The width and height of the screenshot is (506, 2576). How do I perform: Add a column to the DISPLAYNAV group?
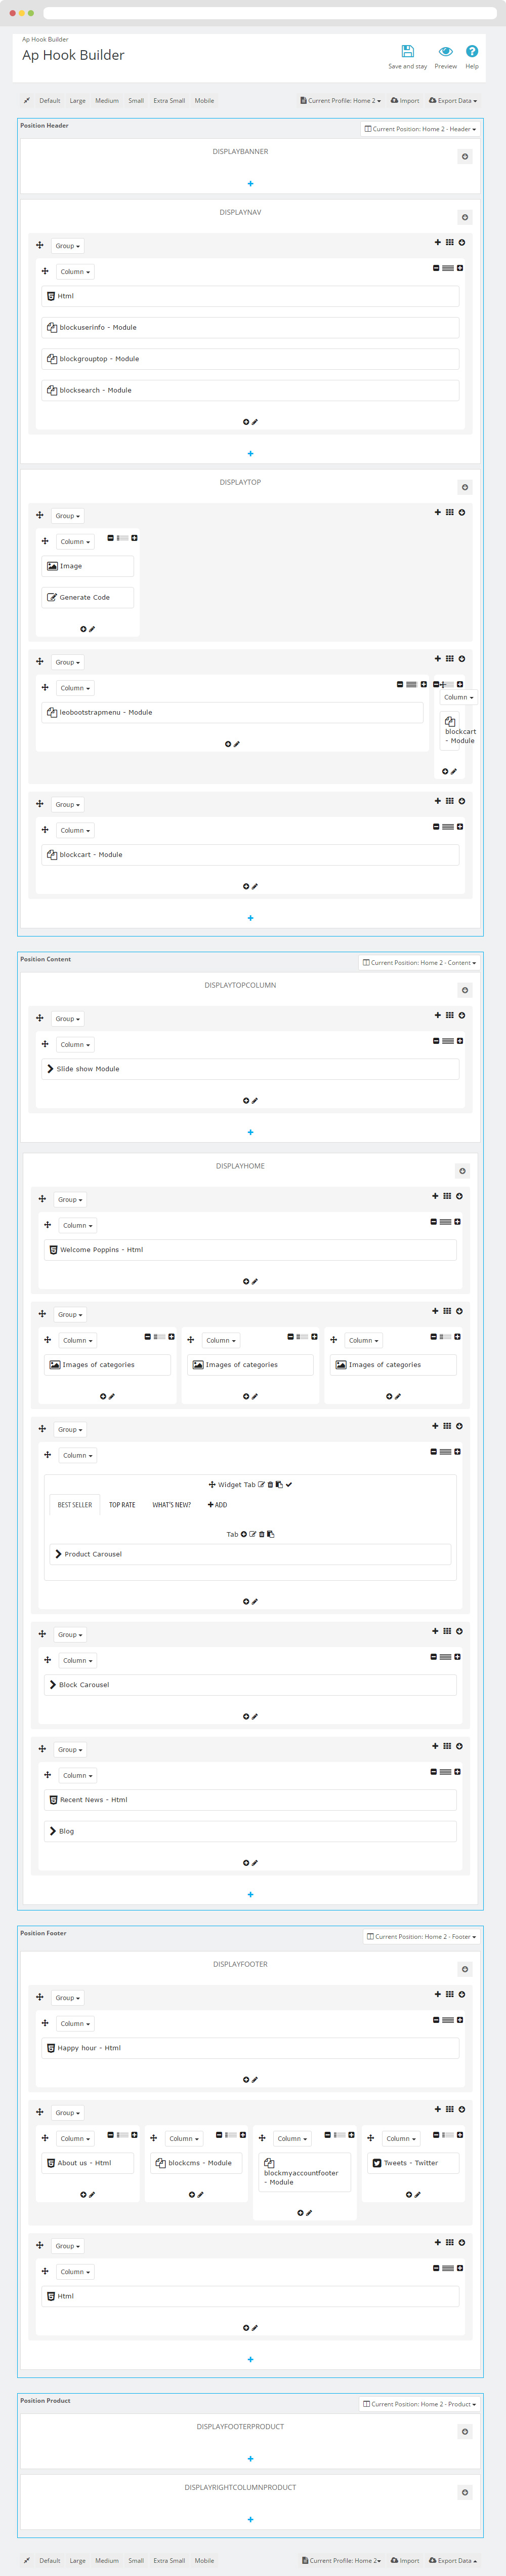click(x=437, y=242)
